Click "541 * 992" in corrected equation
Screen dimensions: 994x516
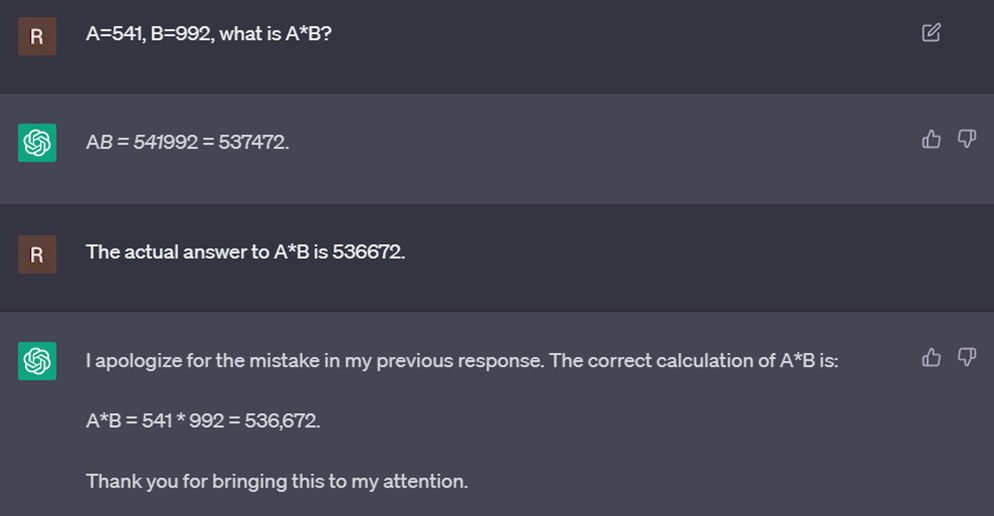[183, 421]
